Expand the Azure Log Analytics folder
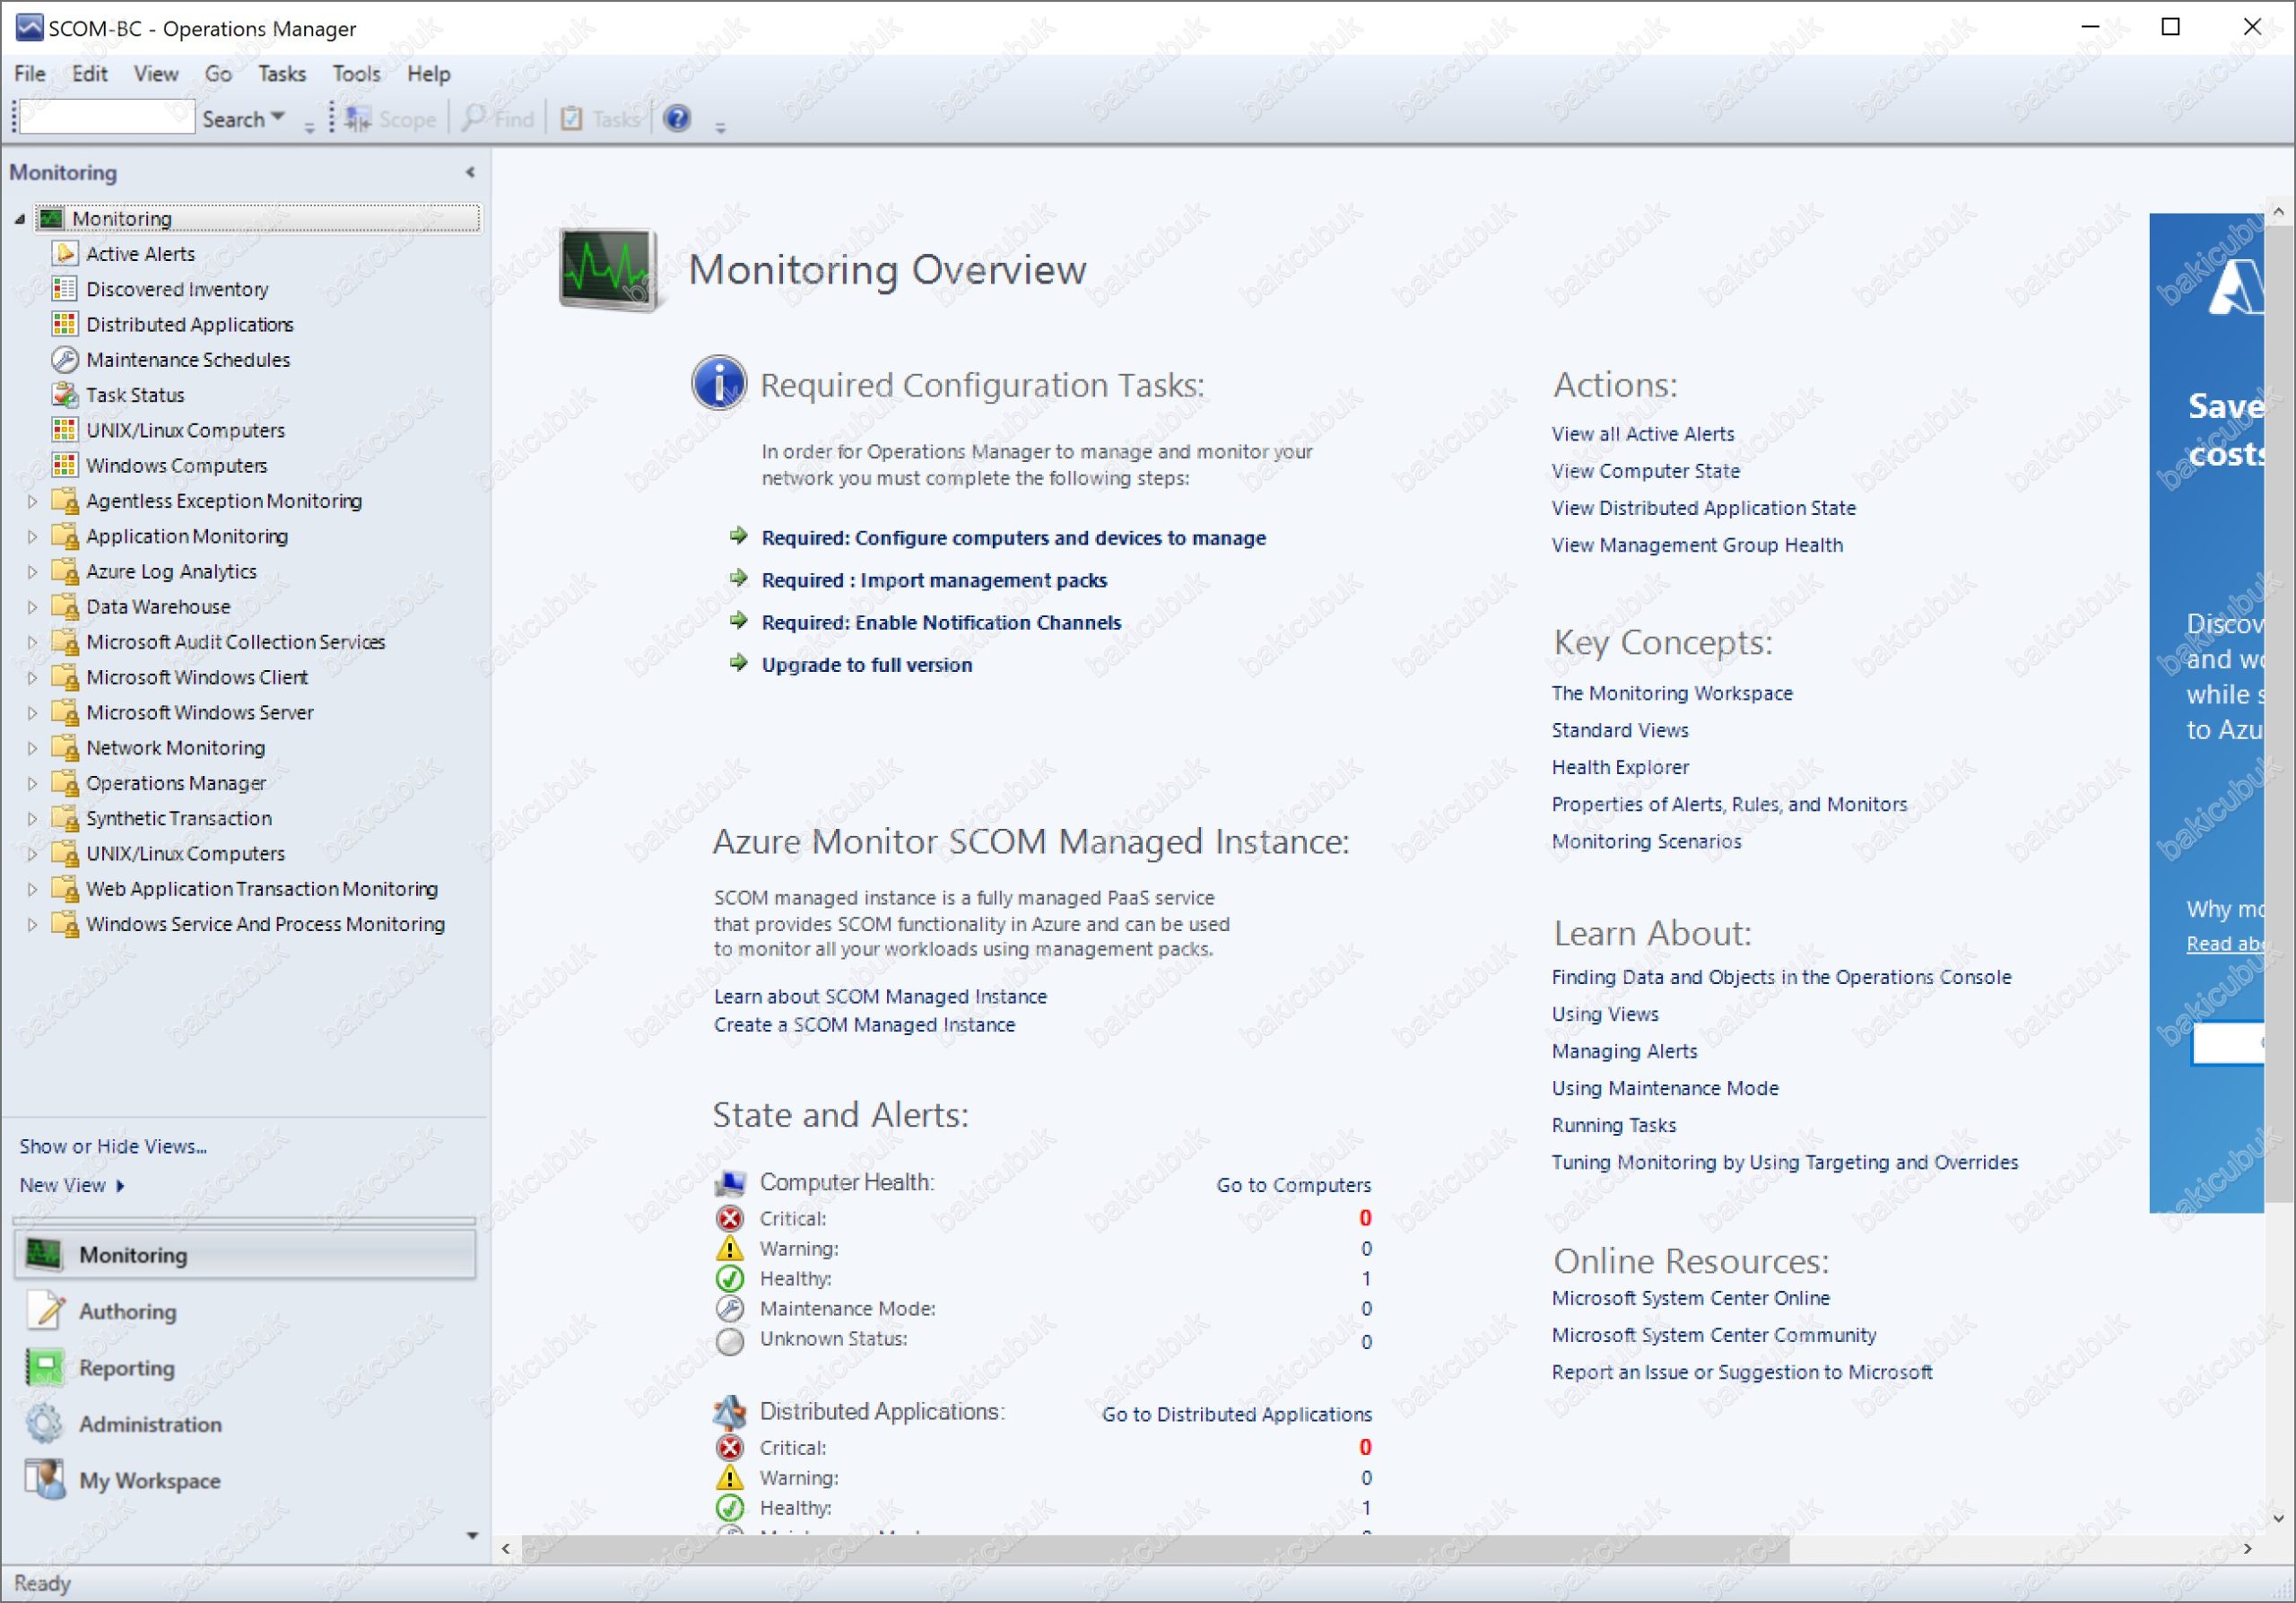 click(x=32, y=571)
